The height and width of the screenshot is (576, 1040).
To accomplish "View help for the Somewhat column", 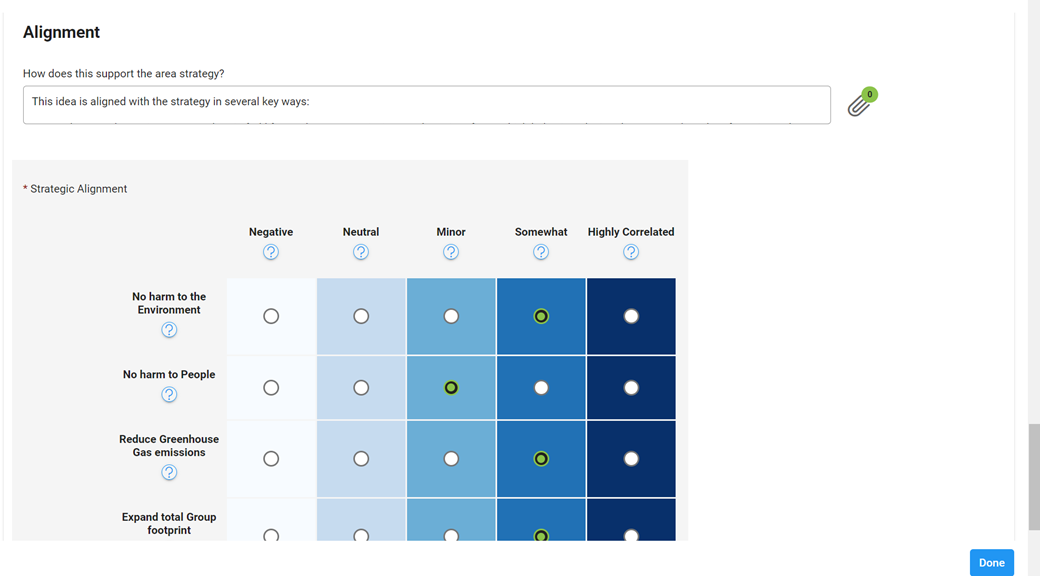I will click(x=541, y=252).
